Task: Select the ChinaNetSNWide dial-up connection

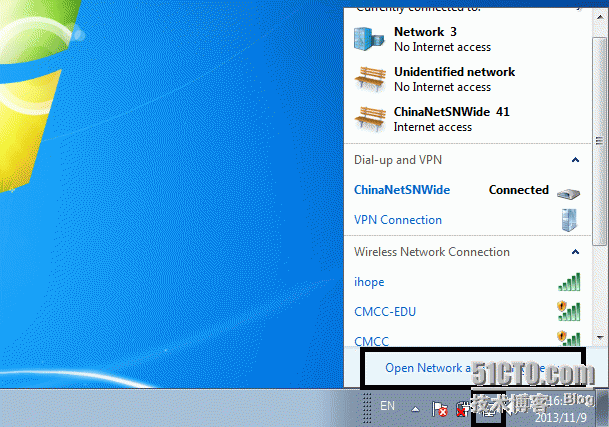Action: point(402,190)
